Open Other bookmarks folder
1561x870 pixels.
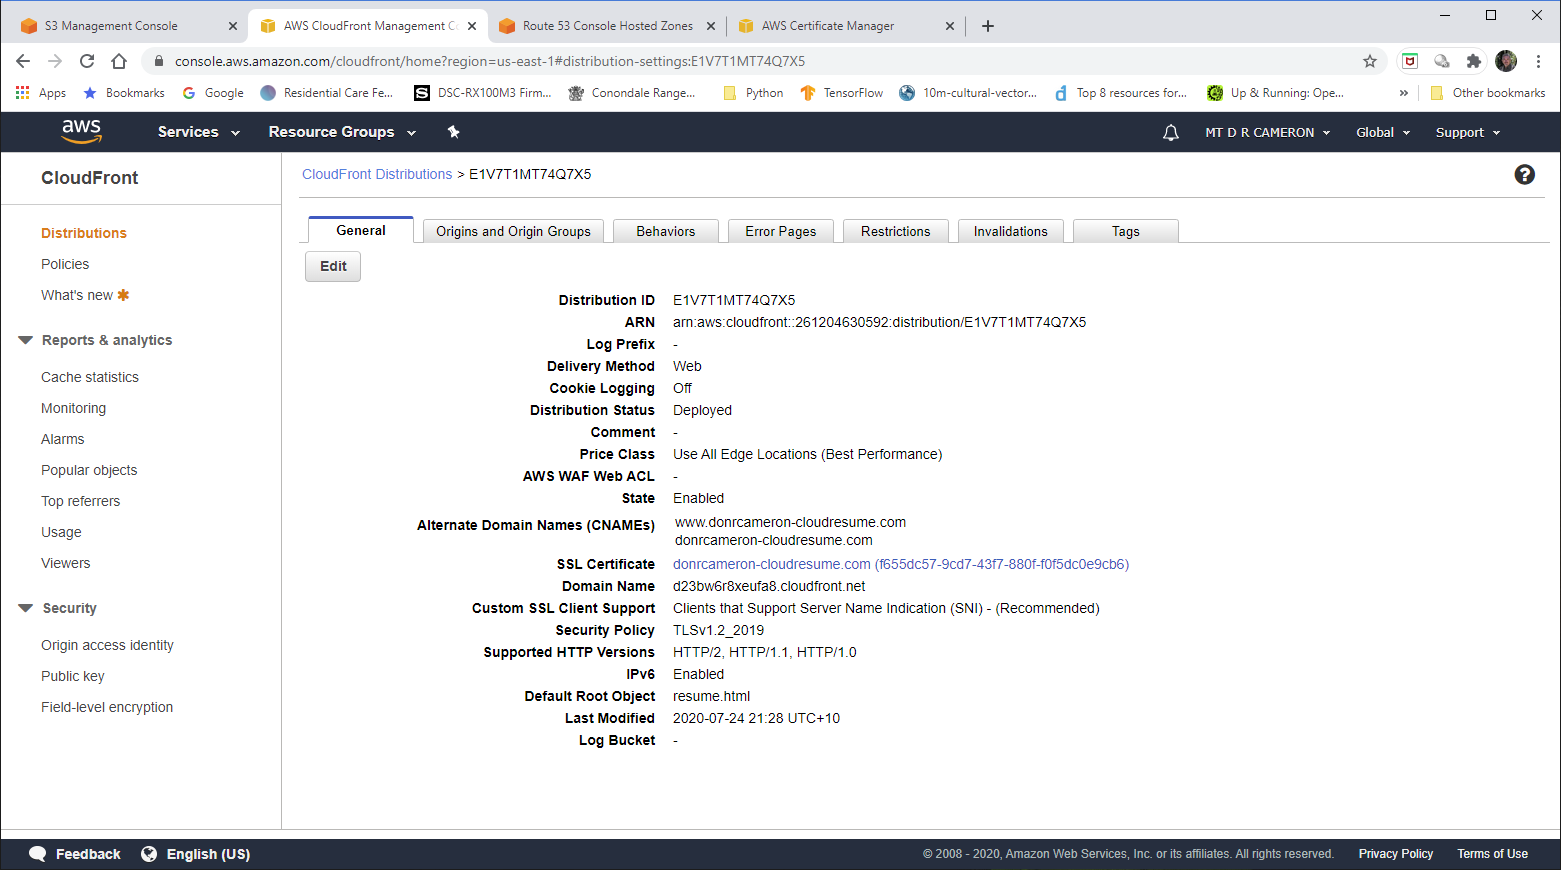[1488, 93]
